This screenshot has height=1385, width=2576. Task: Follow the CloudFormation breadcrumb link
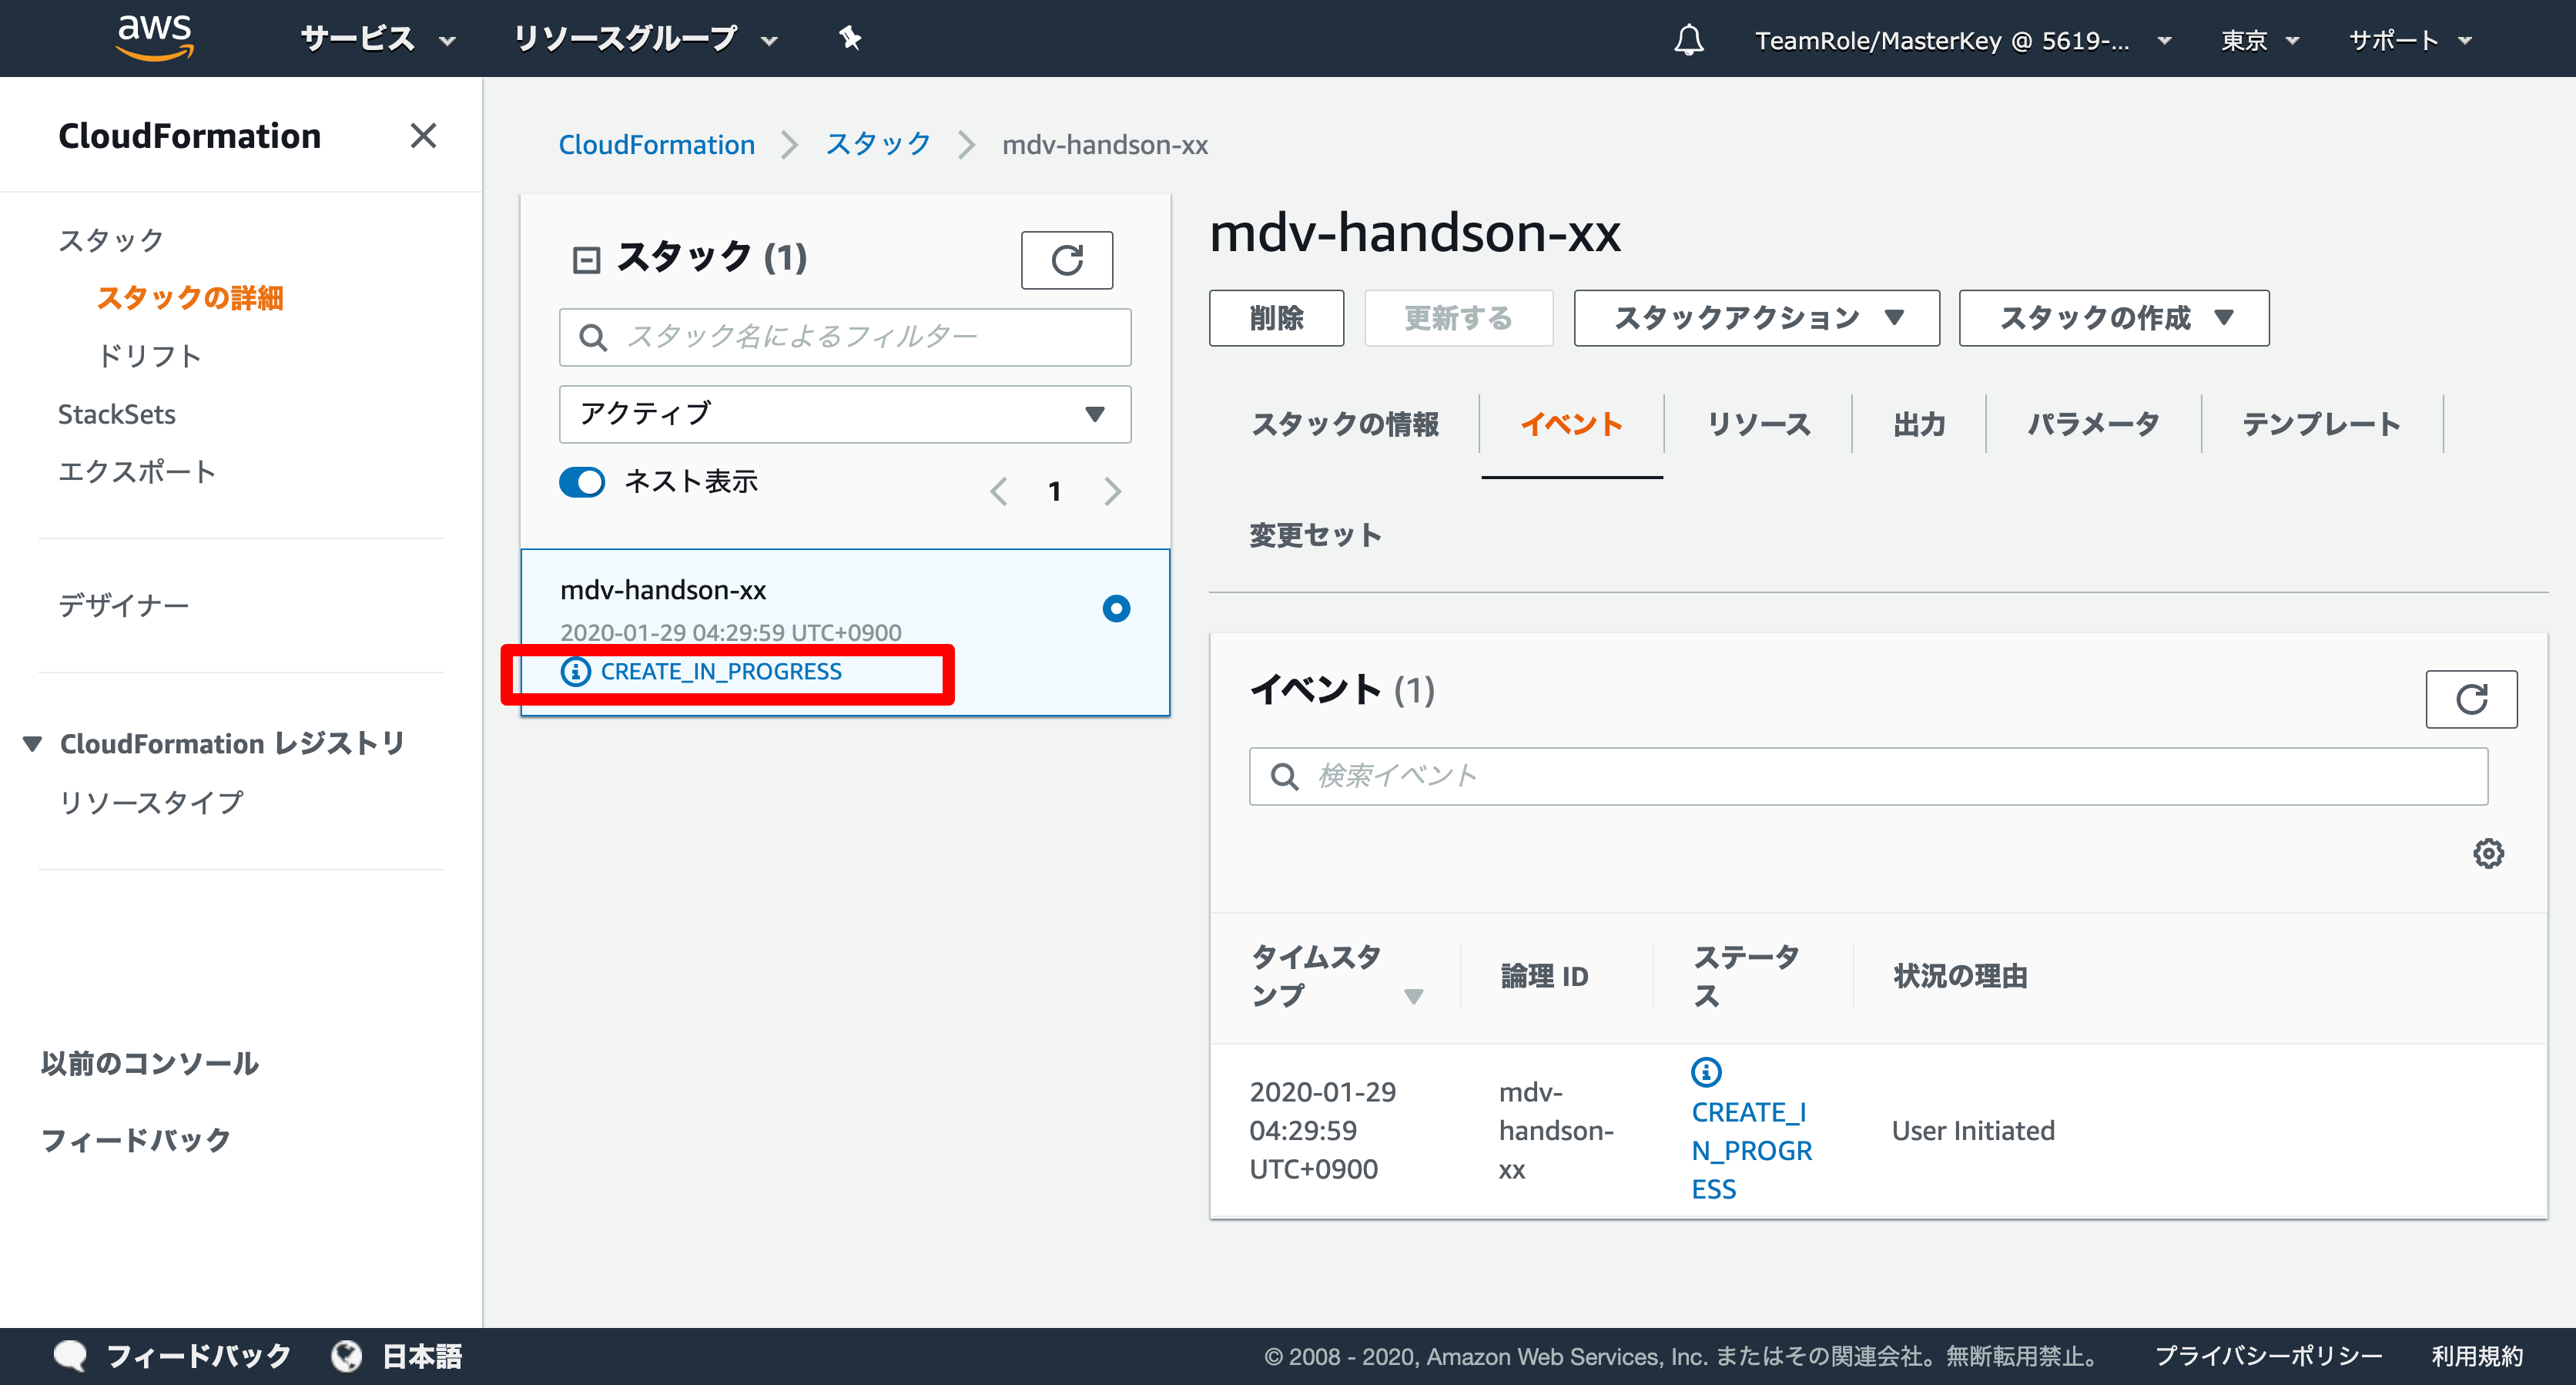click(656, 145)
